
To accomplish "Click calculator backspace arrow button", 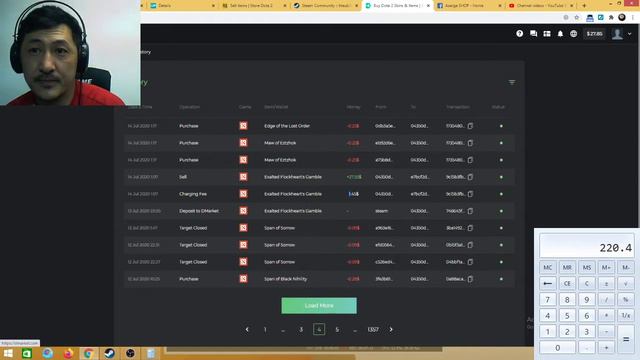I will 548,283.
